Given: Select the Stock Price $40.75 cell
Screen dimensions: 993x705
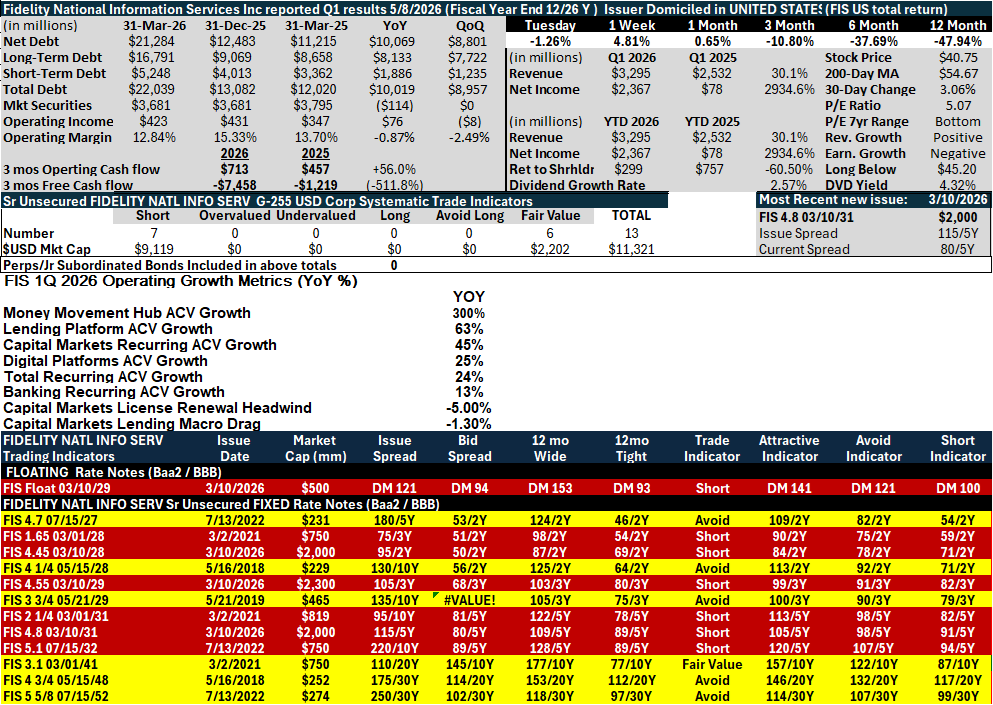Looking at the screenshot, I should (960, 58).
